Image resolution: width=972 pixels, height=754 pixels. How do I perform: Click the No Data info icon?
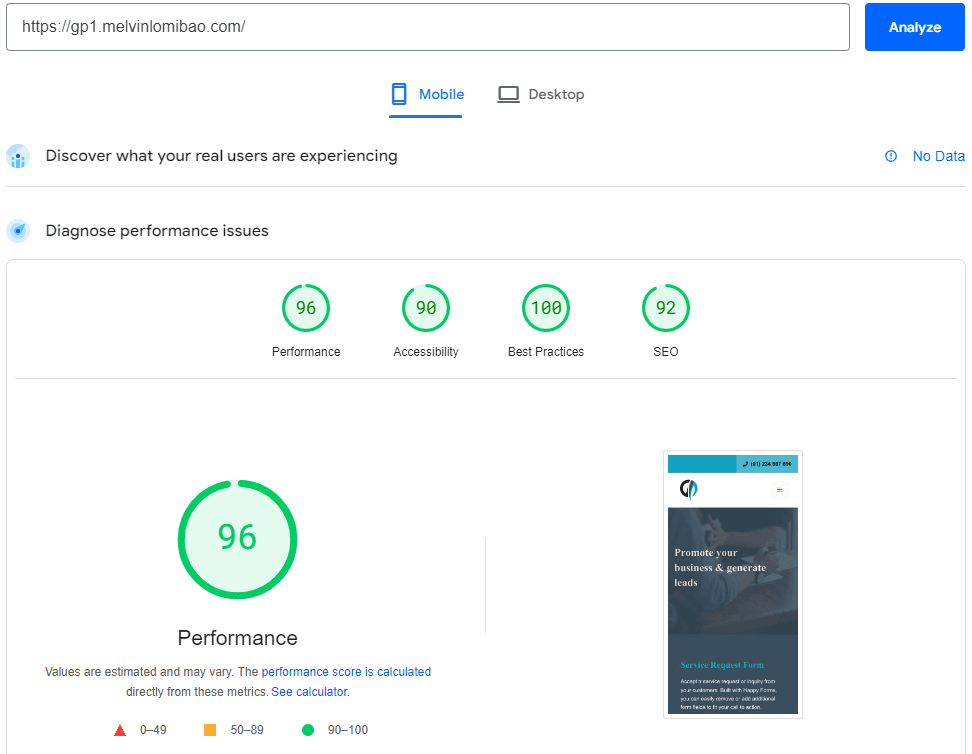pyautogui.click(x=891, y=157)
